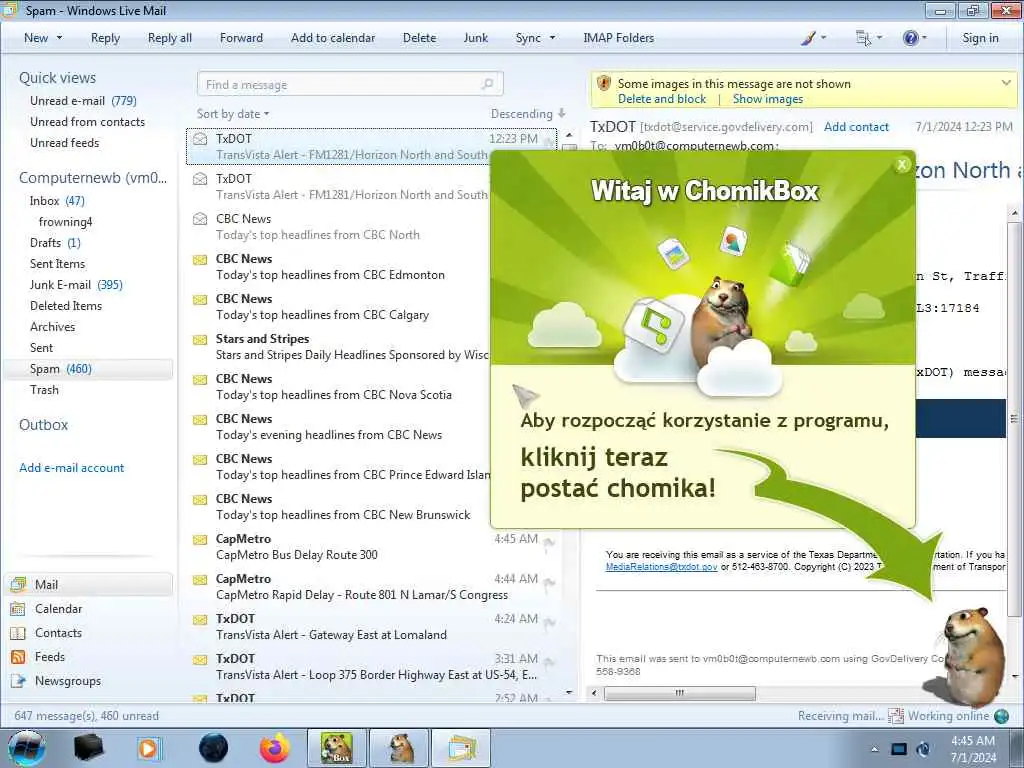This screenshot has width=1024, height=768.
Task: Show hidden tray icons arrow
Action: 874,749
